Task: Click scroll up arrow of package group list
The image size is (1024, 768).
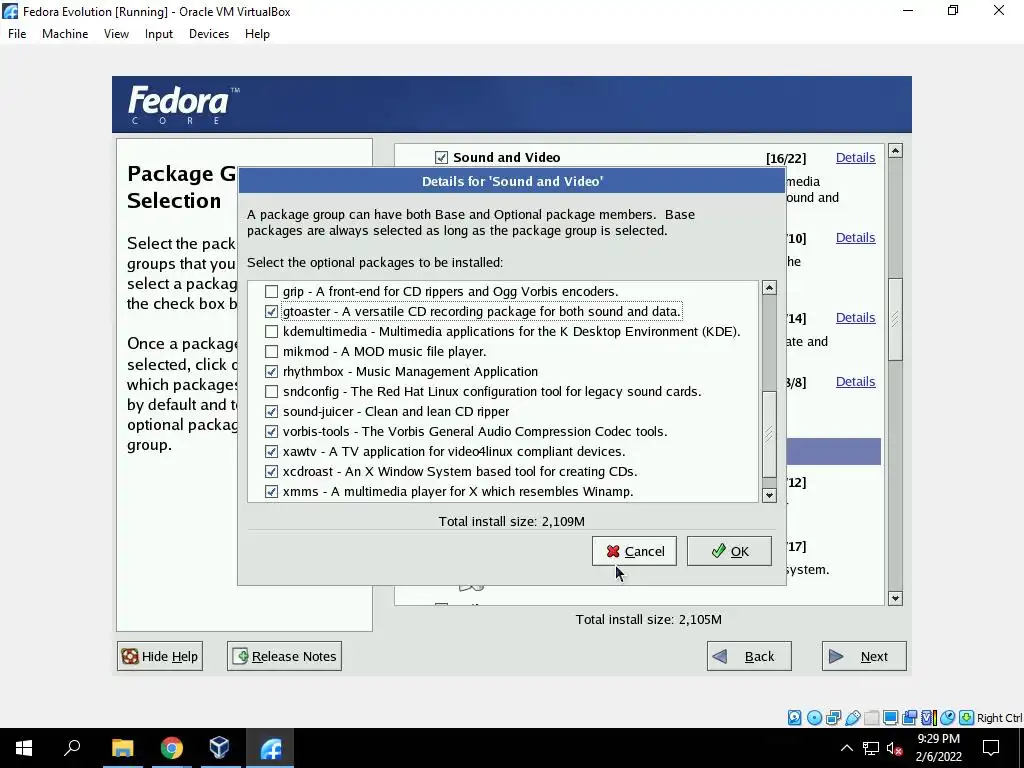Action: 895,151
